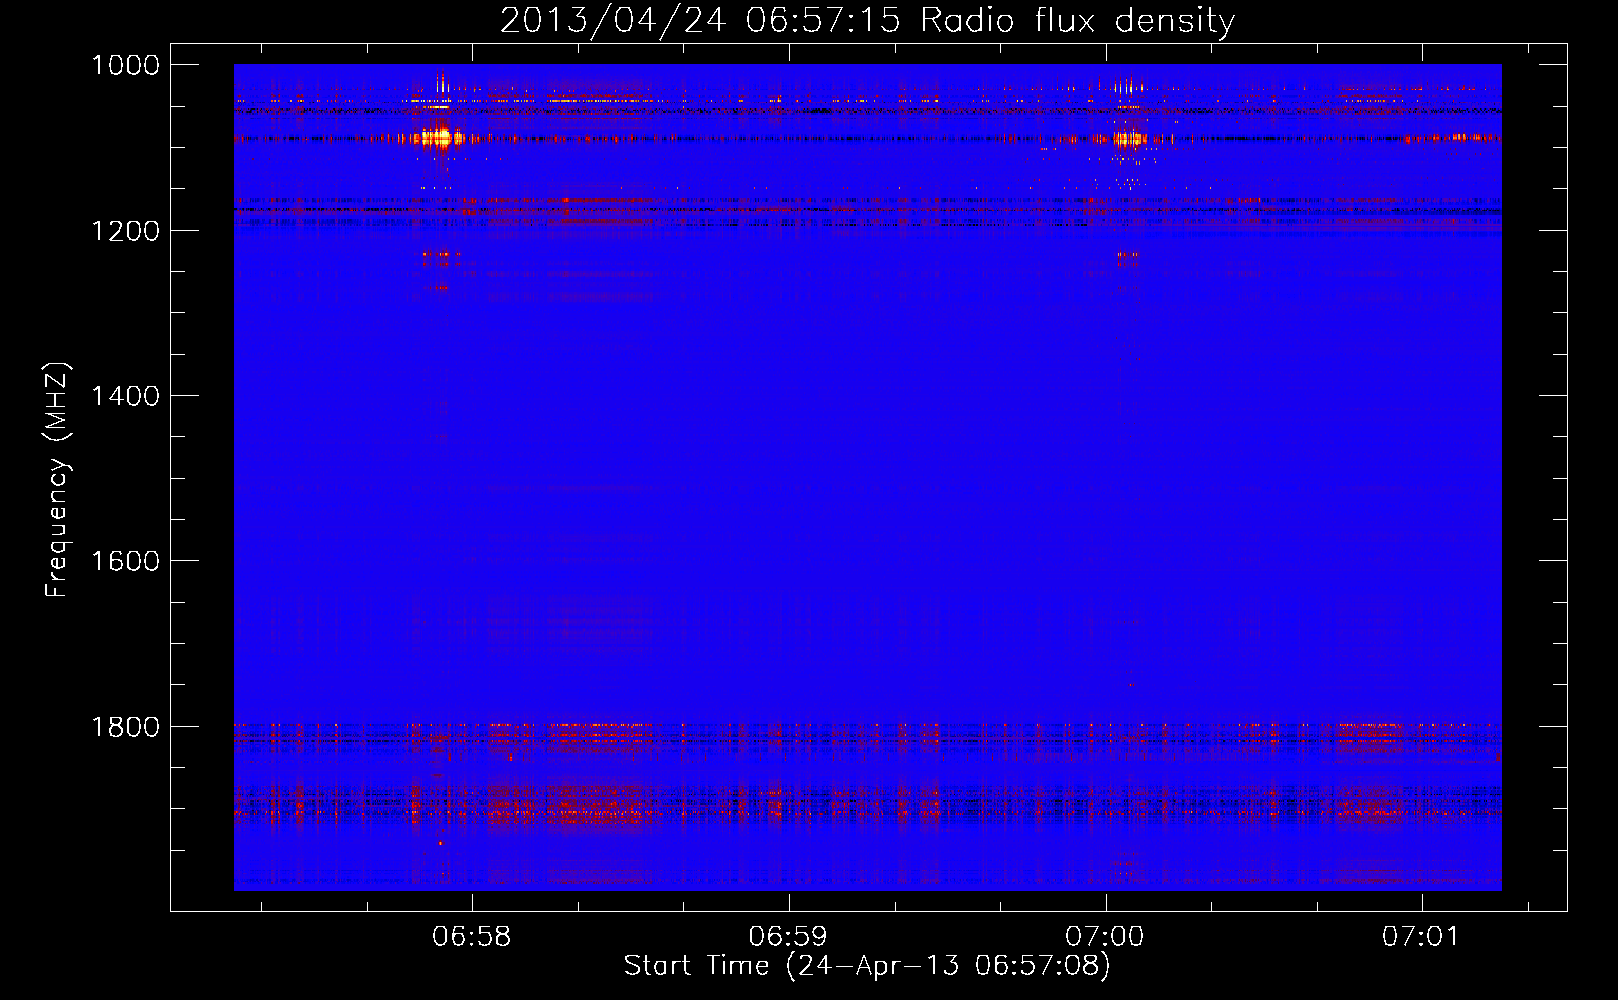Click the plot title '2013/04/24 06:57:15 Radio flux density'
Viewport: 1618px width, 1000px height.
(867, 21)
